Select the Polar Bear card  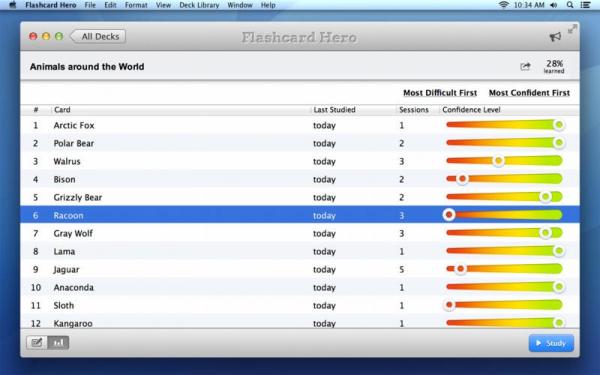[x=300, y=143]
